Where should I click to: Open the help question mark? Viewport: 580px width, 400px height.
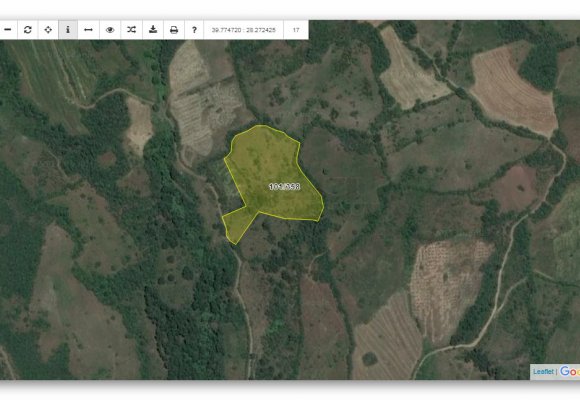coord(194,30)
